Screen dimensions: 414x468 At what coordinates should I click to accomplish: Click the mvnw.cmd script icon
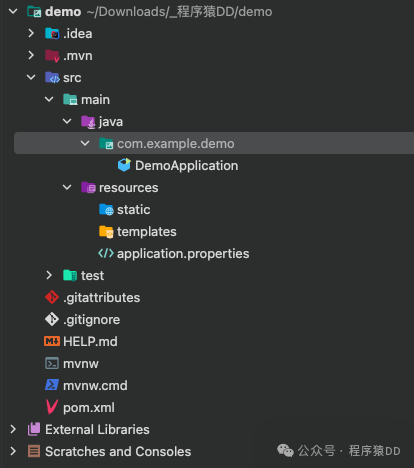pos(52,385)
